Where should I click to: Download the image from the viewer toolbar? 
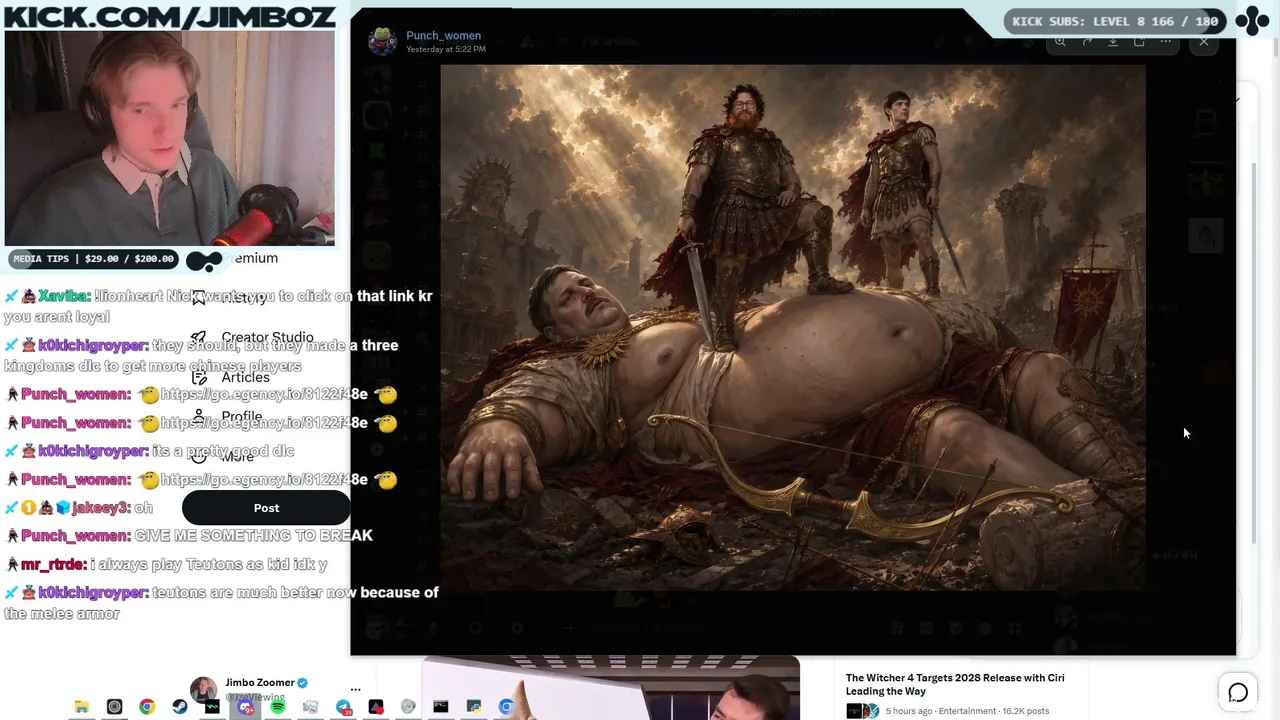point(1113,42)
